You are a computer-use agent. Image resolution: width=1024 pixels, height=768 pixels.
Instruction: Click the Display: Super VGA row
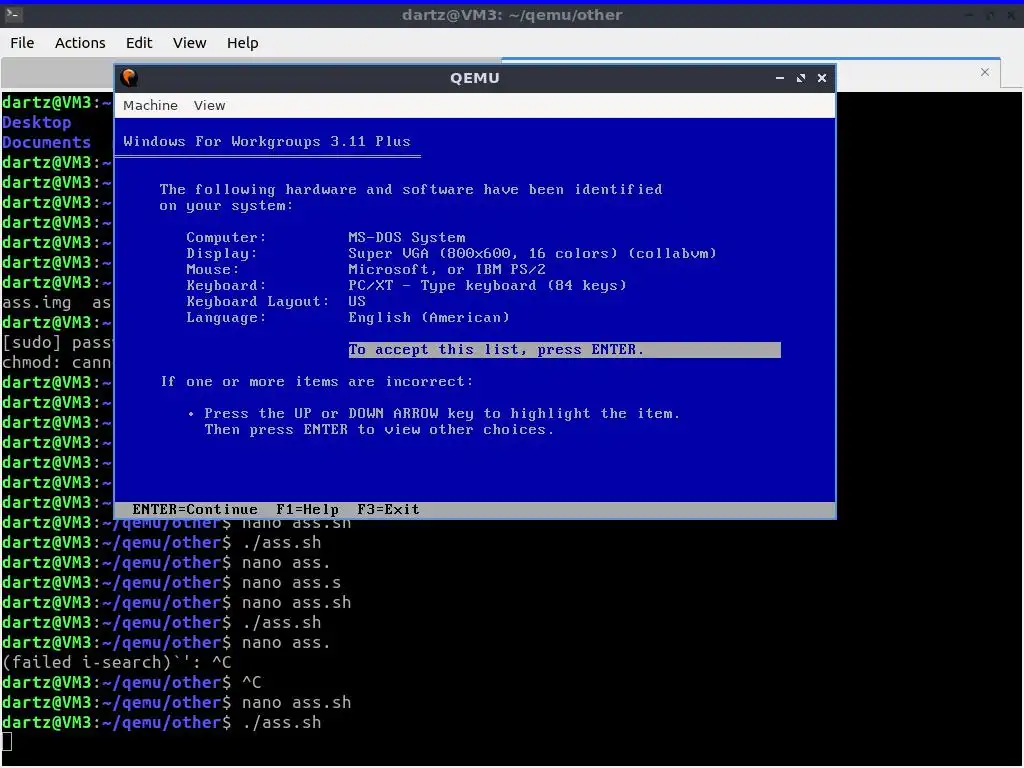(x=451, y=253)
